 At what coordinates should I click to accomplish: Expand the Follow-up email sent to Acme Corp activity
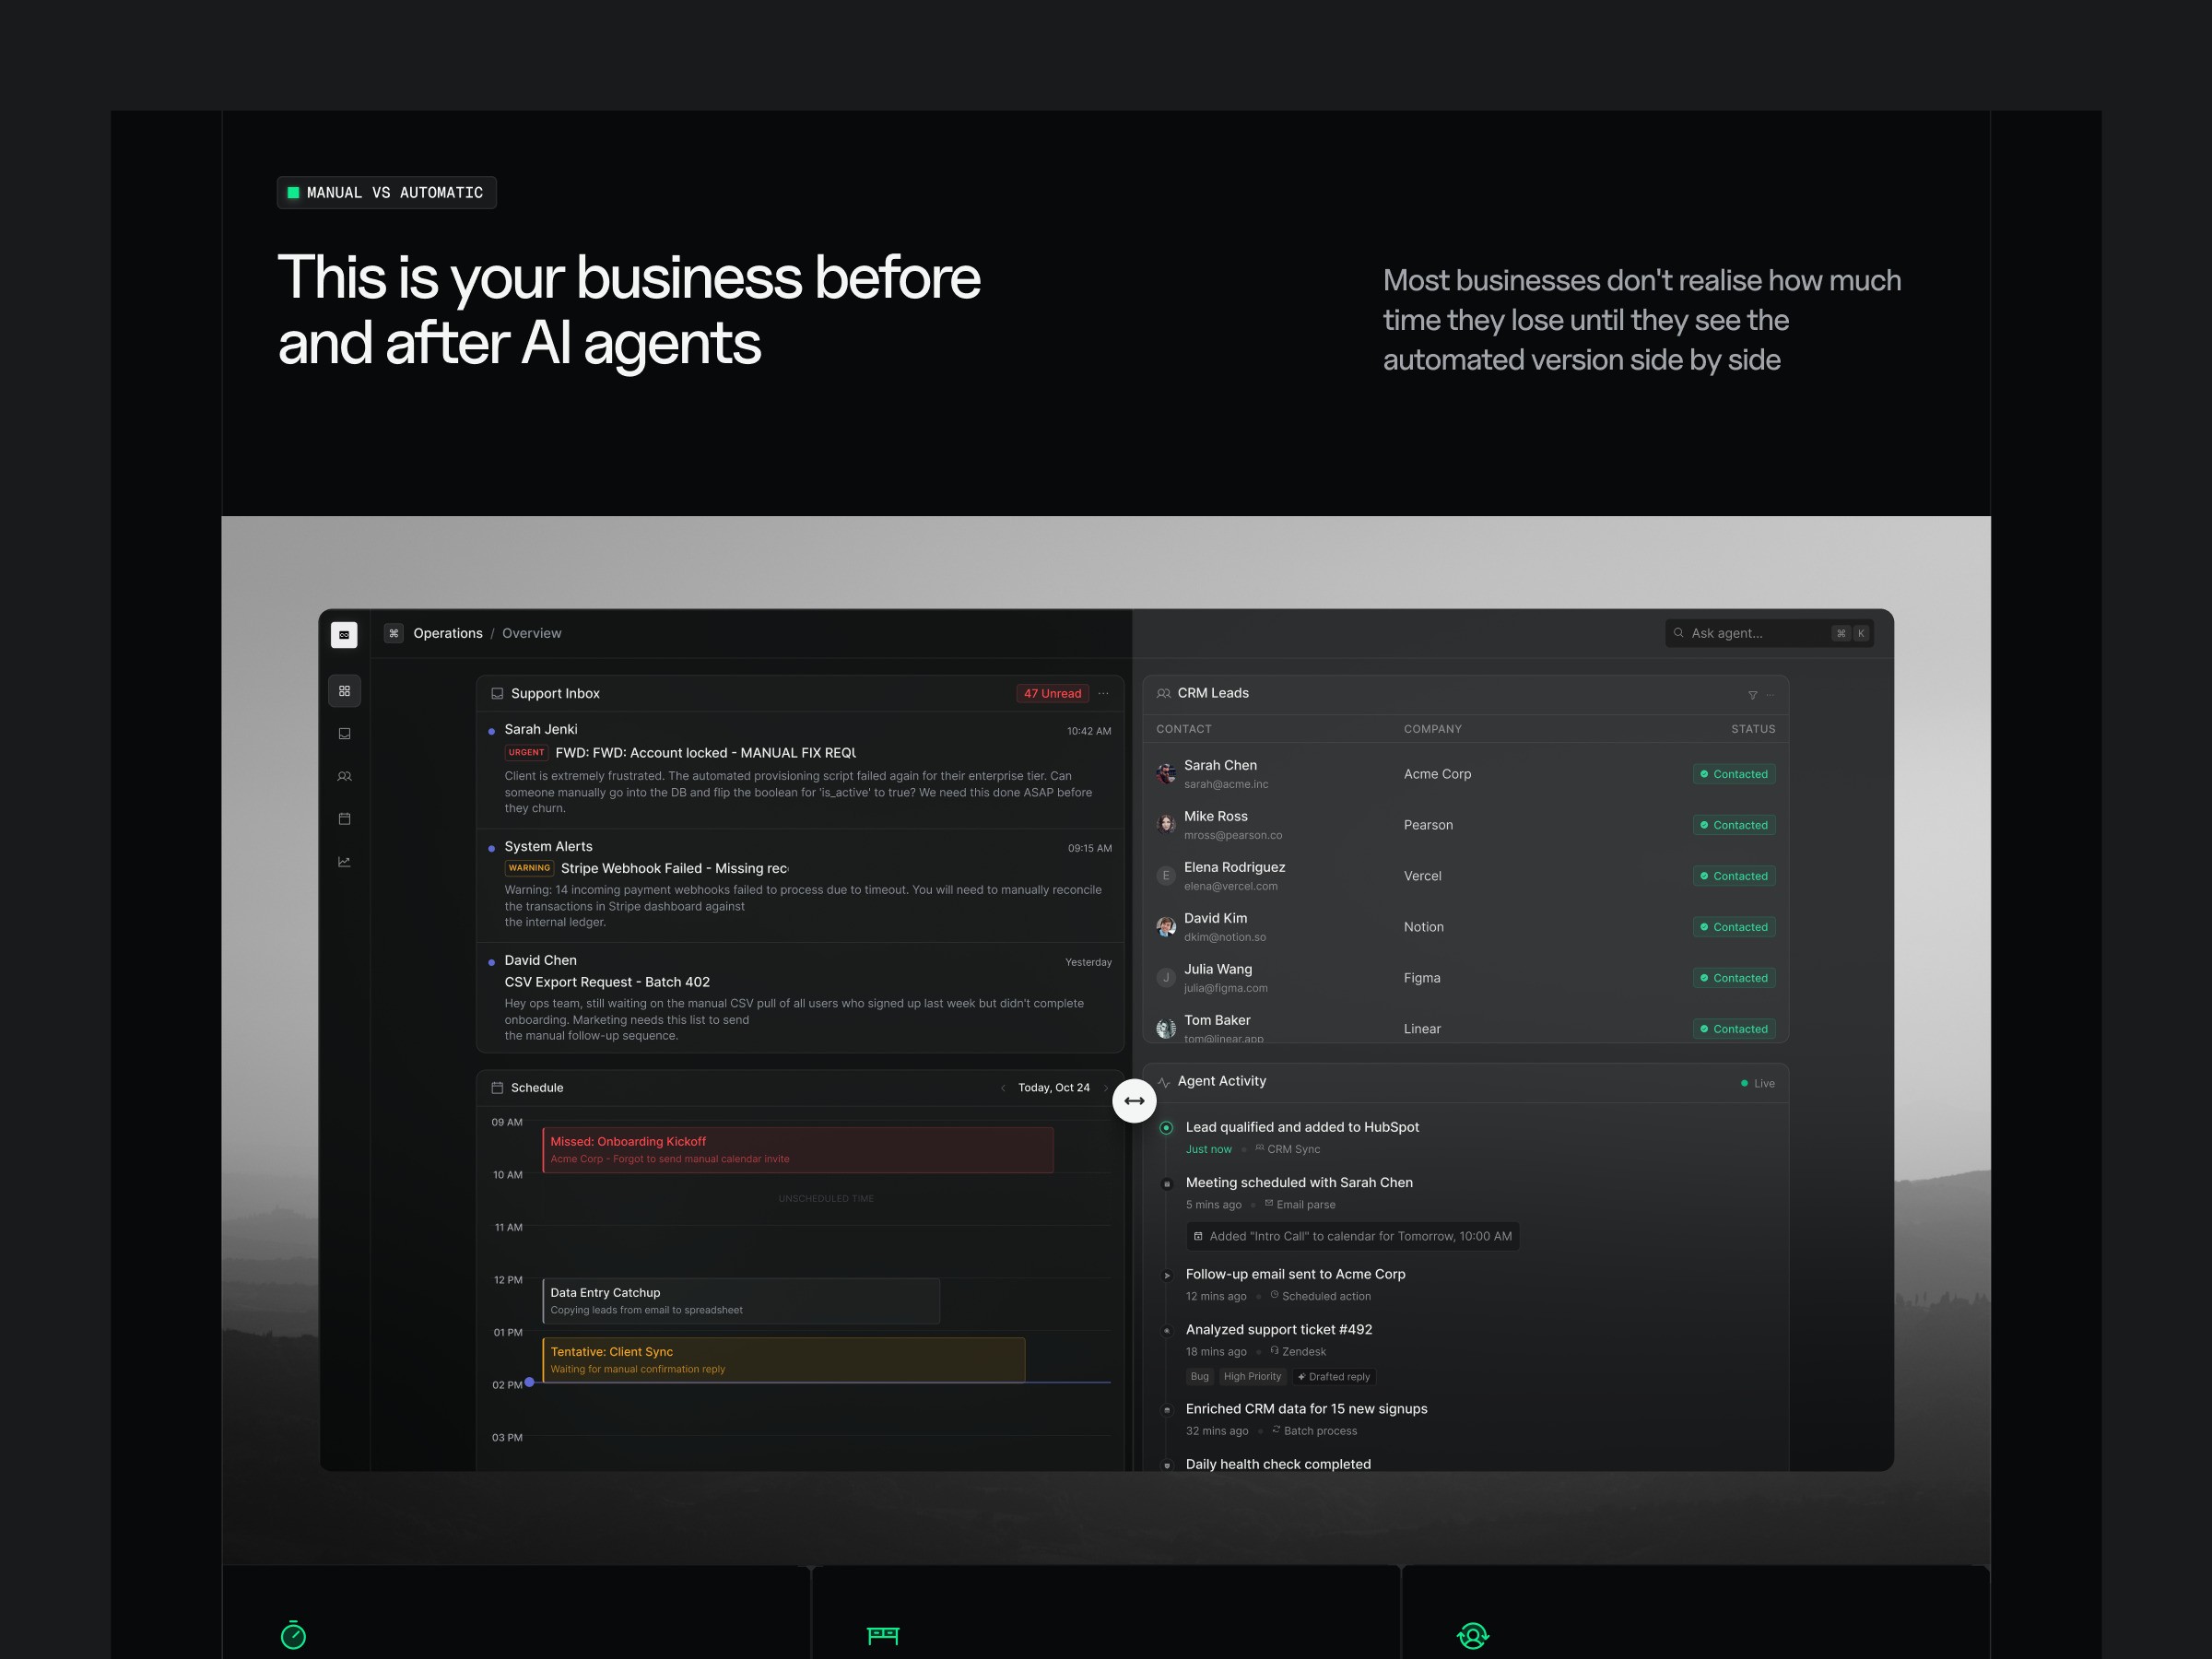1294,1274
